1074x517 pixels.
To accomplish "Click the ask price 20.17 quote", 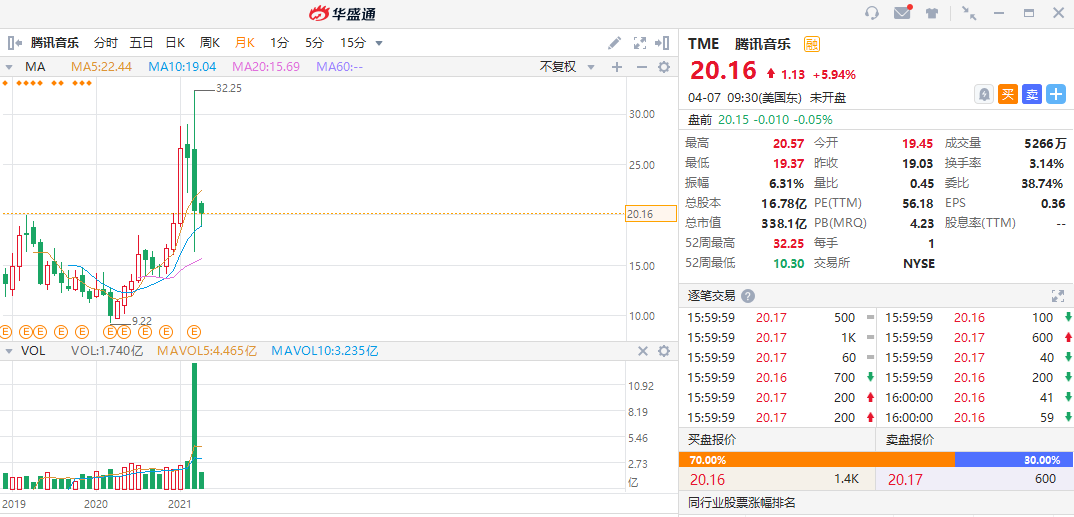I will [906, 479].
